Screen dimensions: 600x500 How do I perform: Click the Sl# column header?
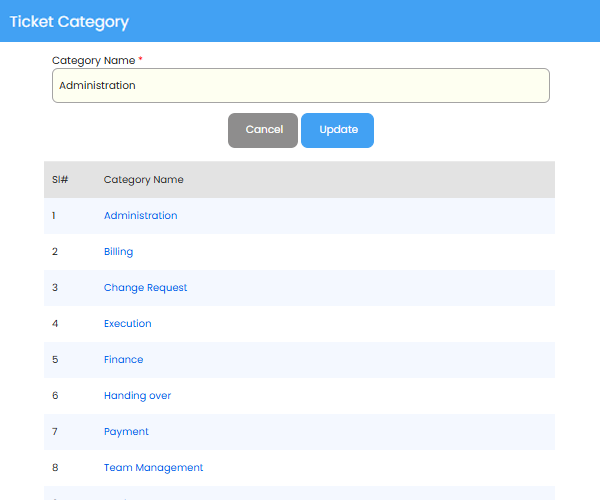60,179
